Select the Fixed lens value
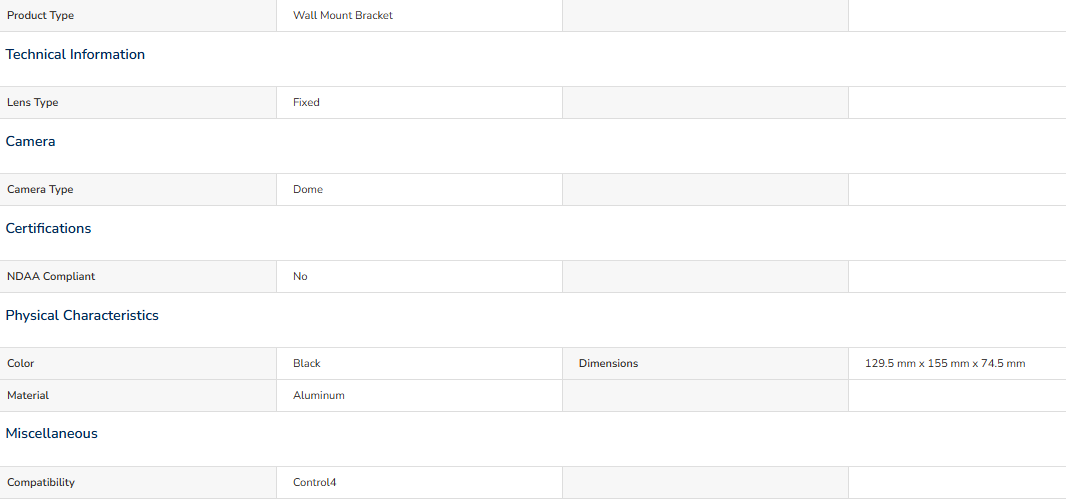 [x=306, y=103]
